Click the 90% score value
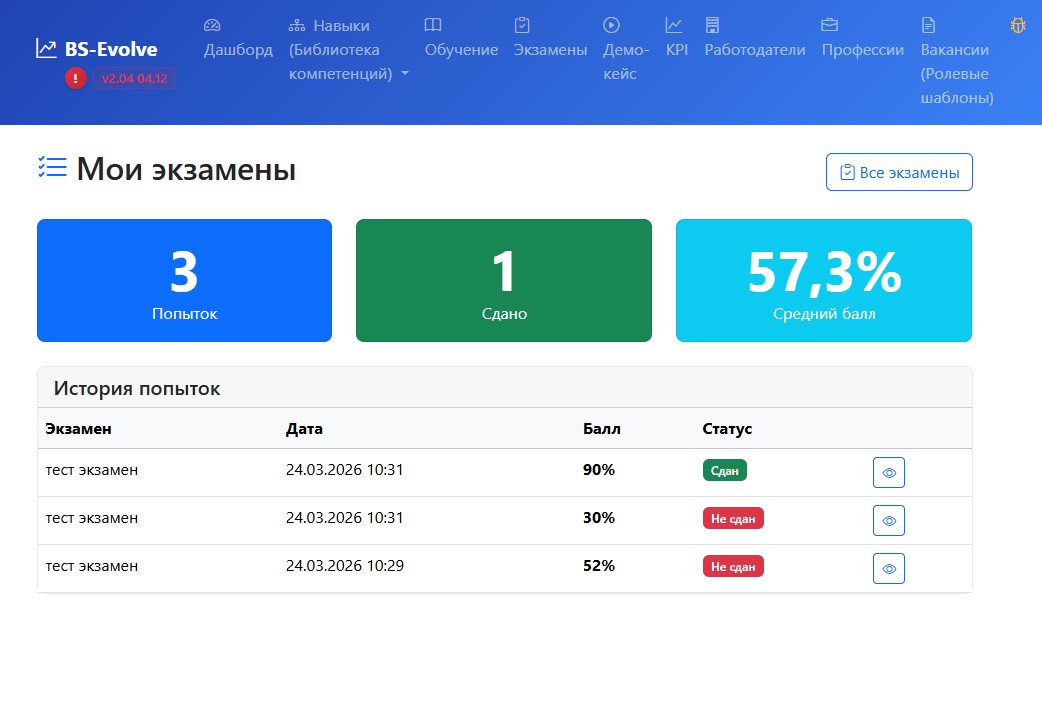The image size is (1042, 703). pos(599,470)
